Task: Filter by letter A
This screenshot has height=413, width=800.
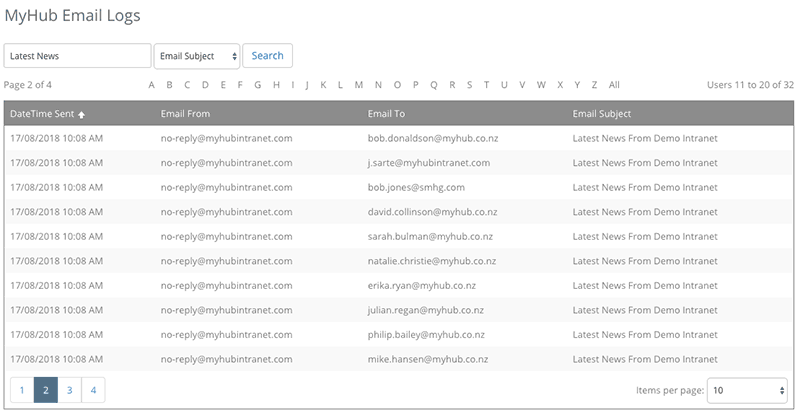Action: click(152, 85)
